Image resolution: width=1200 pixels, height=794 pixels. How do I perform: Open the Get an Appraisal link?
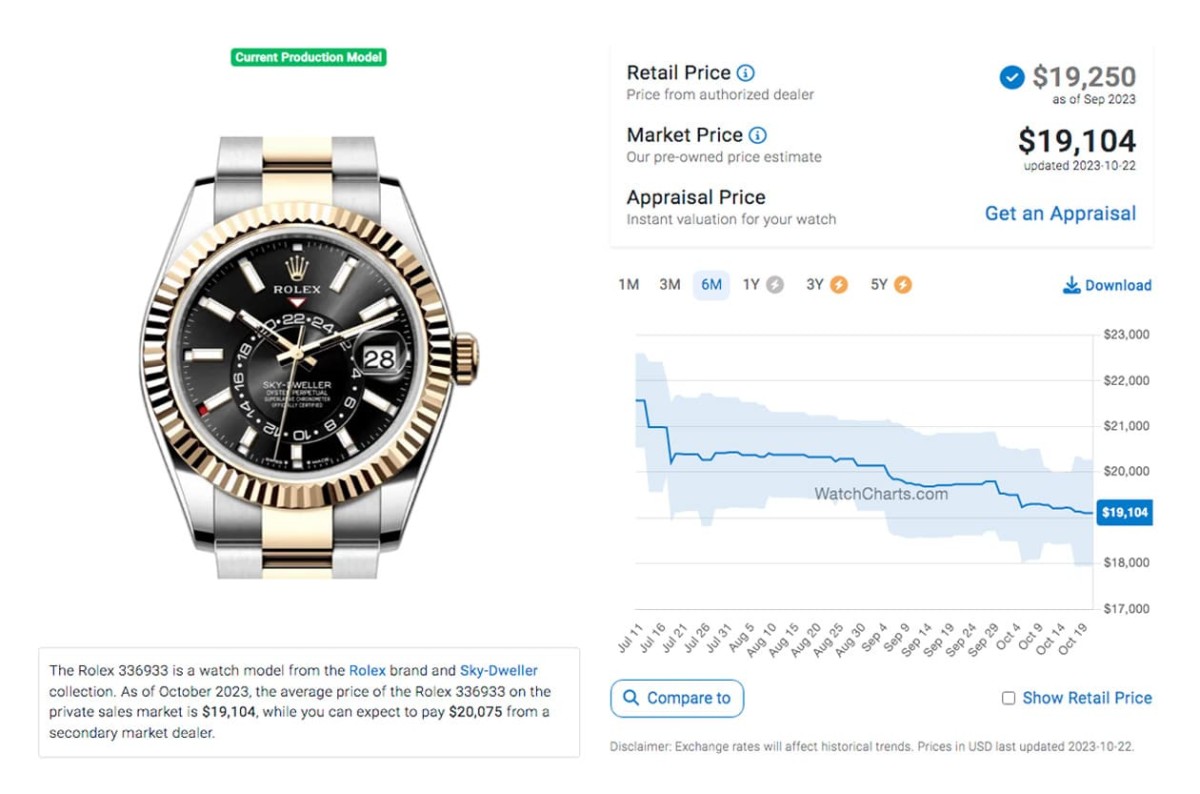point(1060,213)
